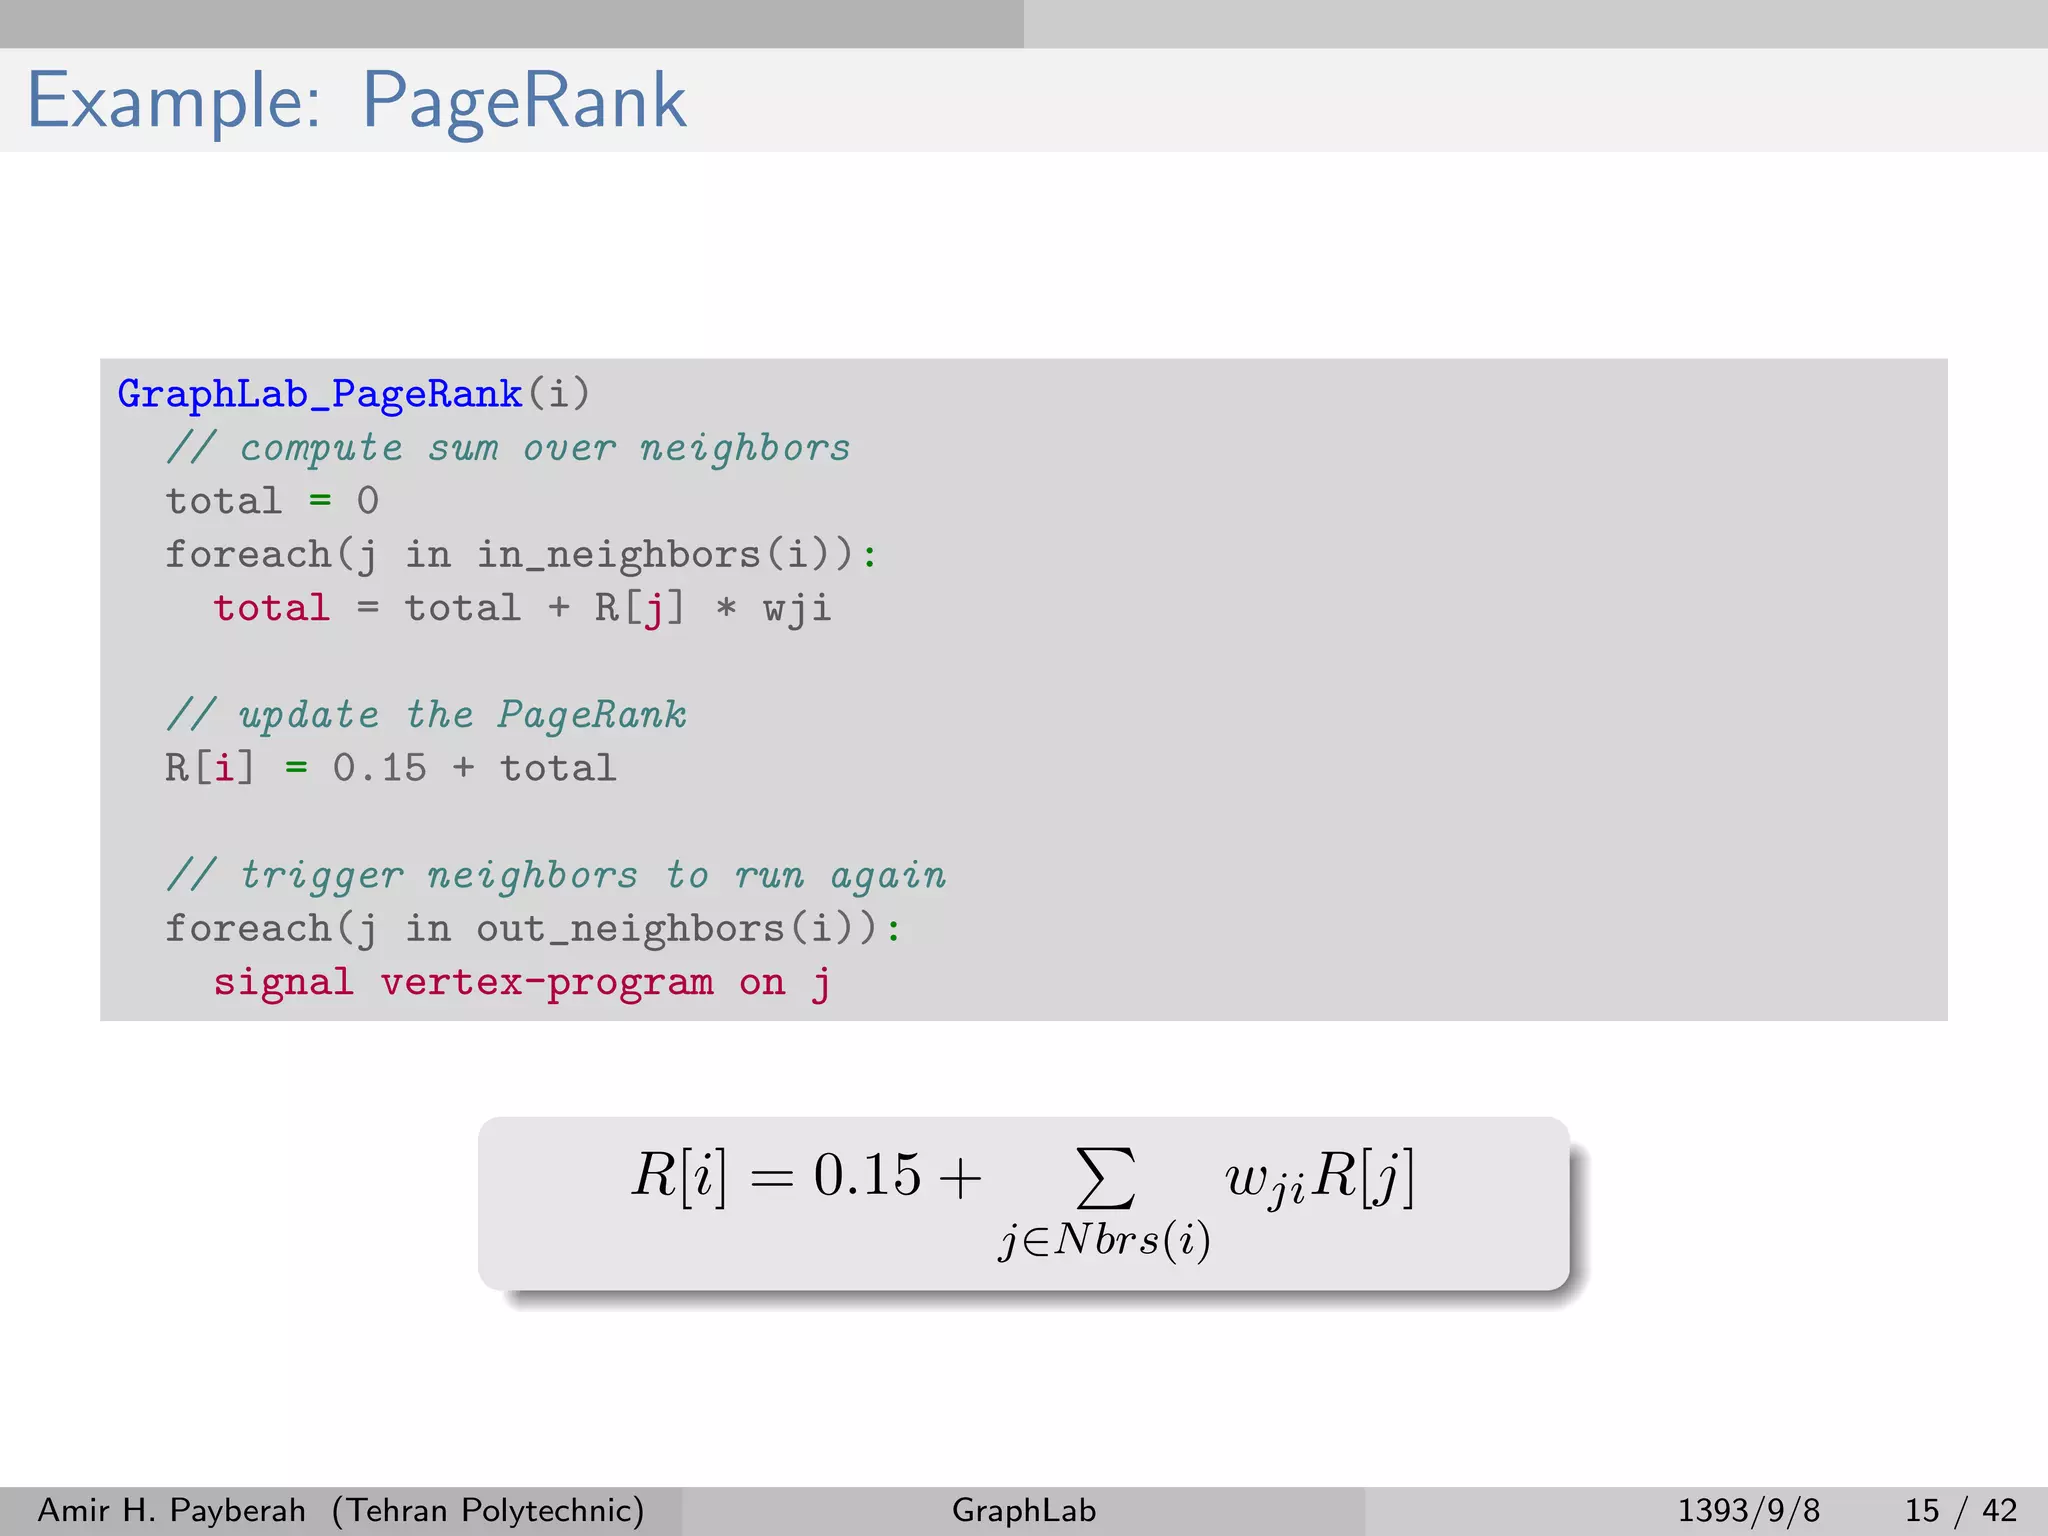Click the progress bar at top of slide
Viewport: 2048px width, 1536px height.
click(x=1024, y=24)
